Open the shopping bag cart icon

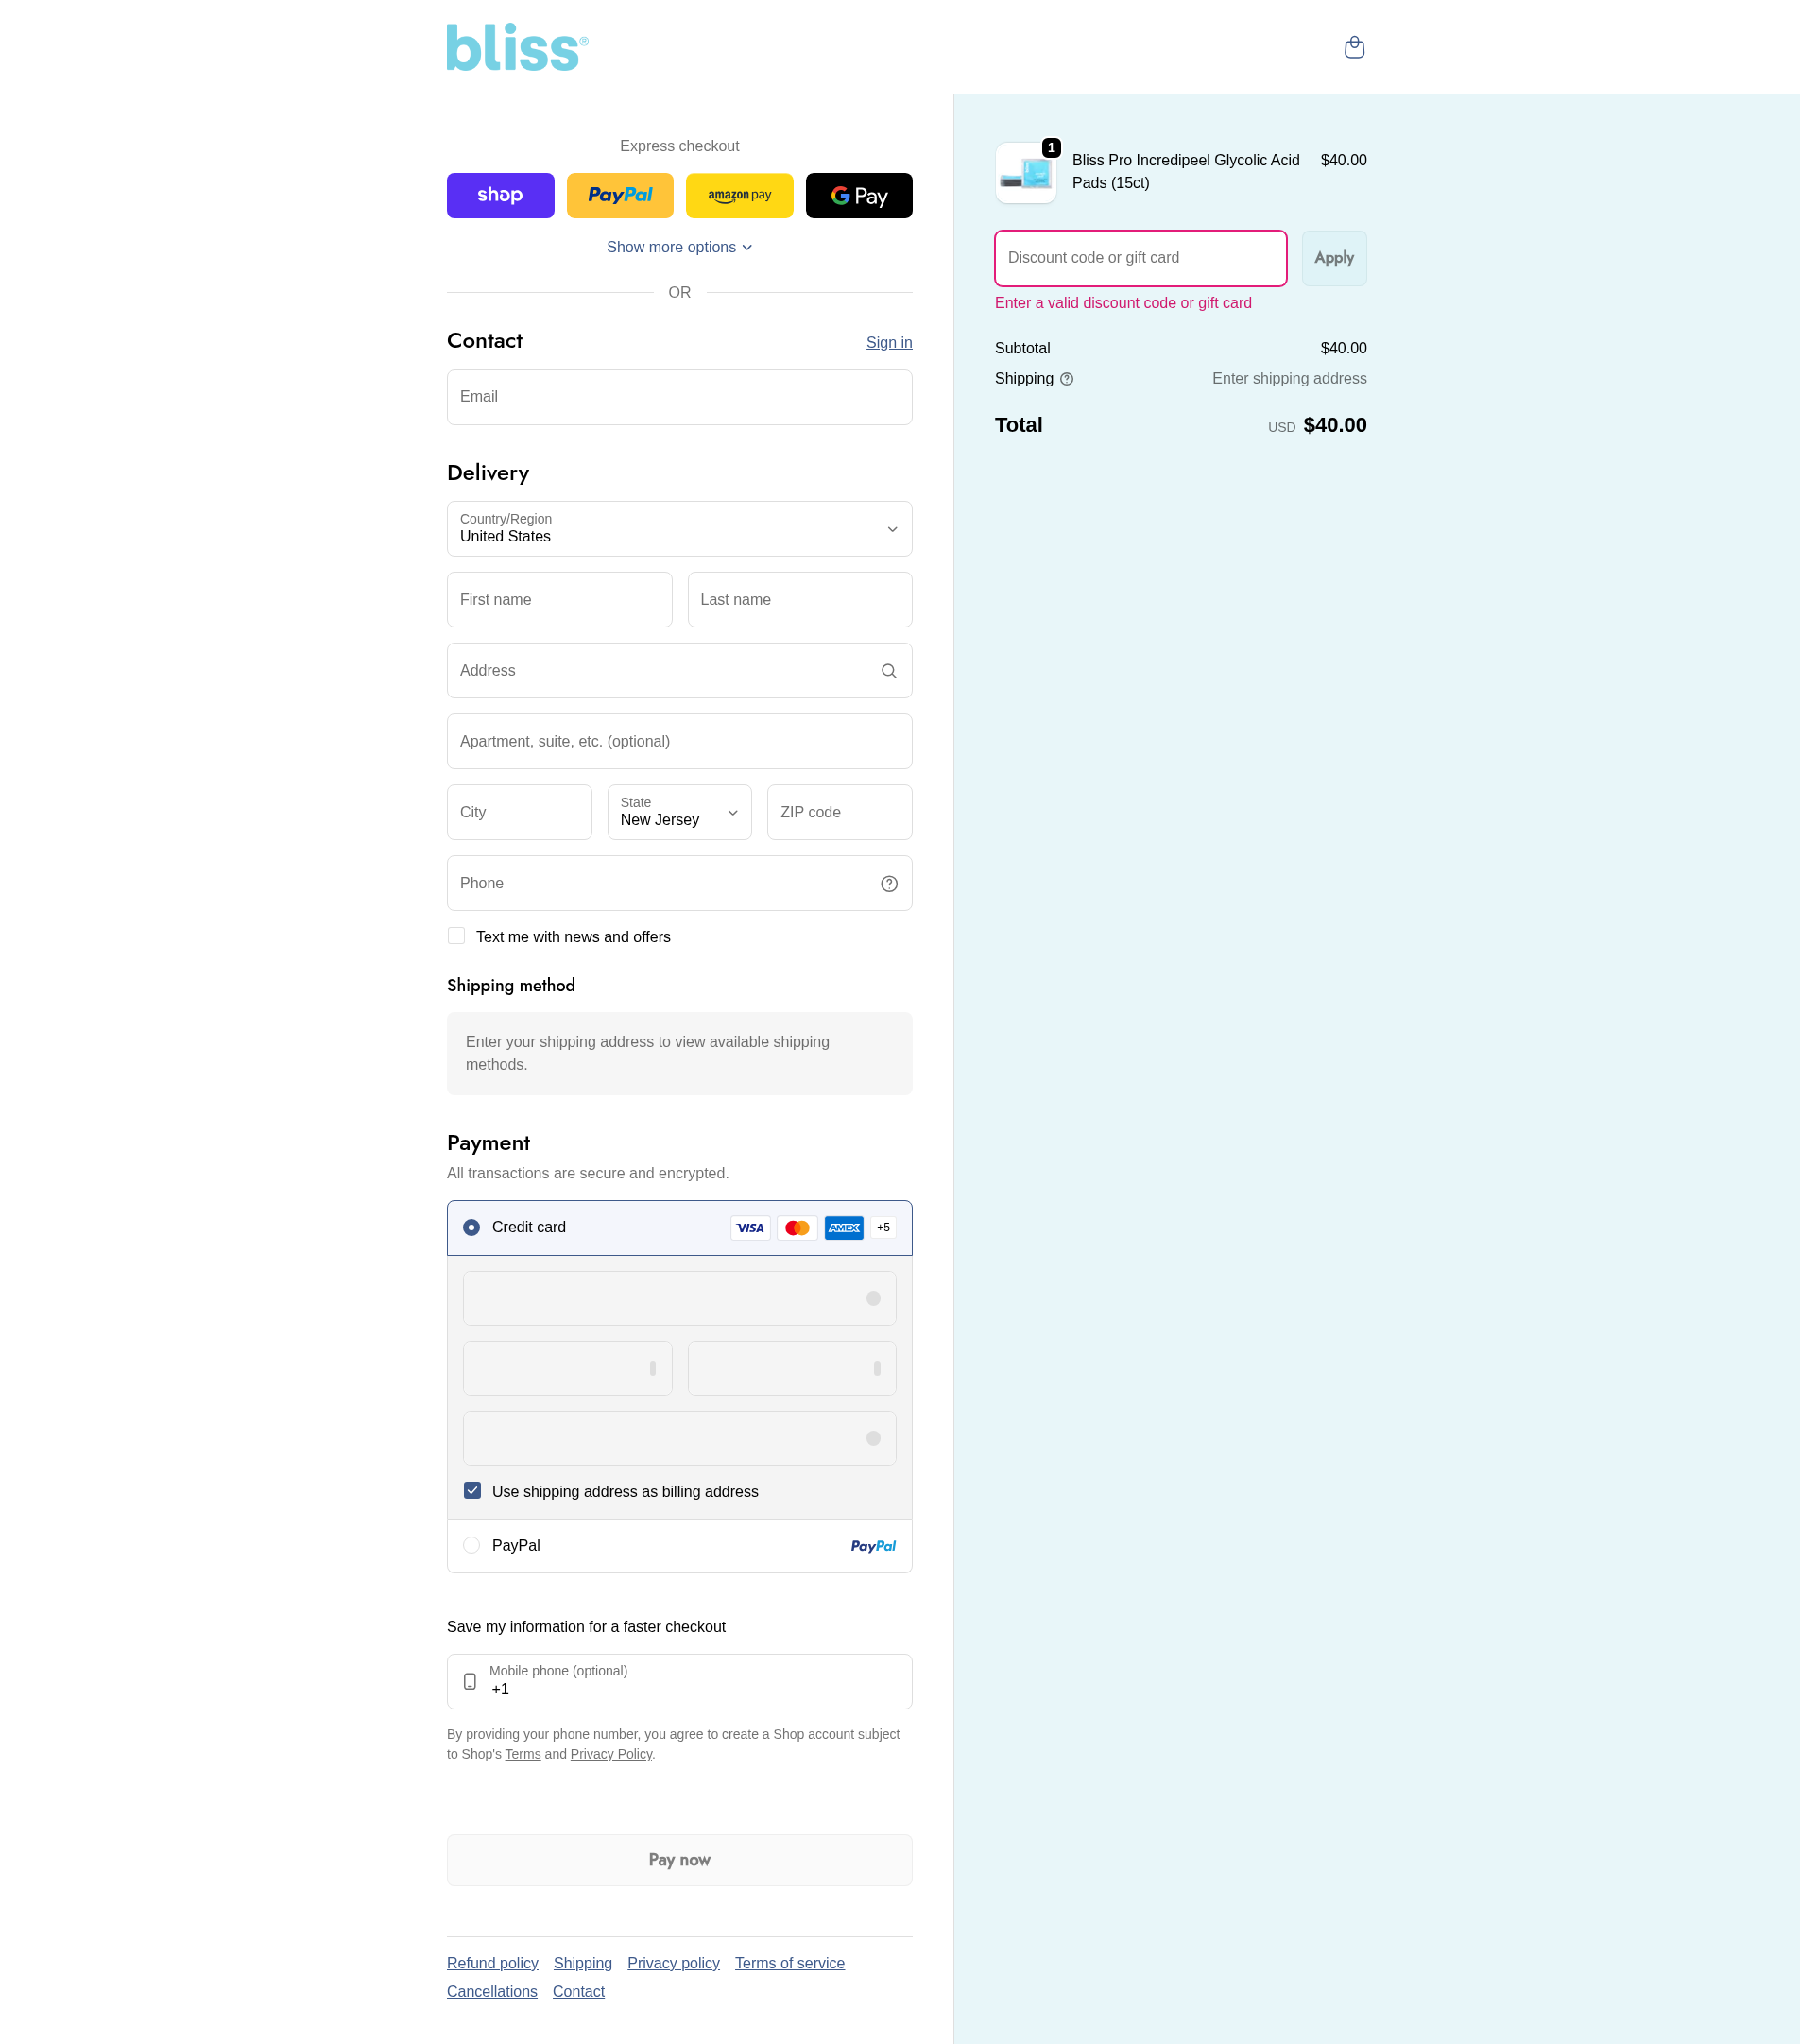pos(1354,47)
